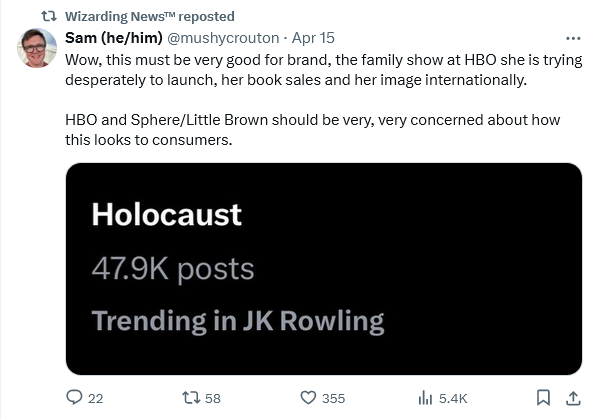Click the 22 replies count
Image resolution: width=598 pixels, height=419 pixels.
pos(95,398)
